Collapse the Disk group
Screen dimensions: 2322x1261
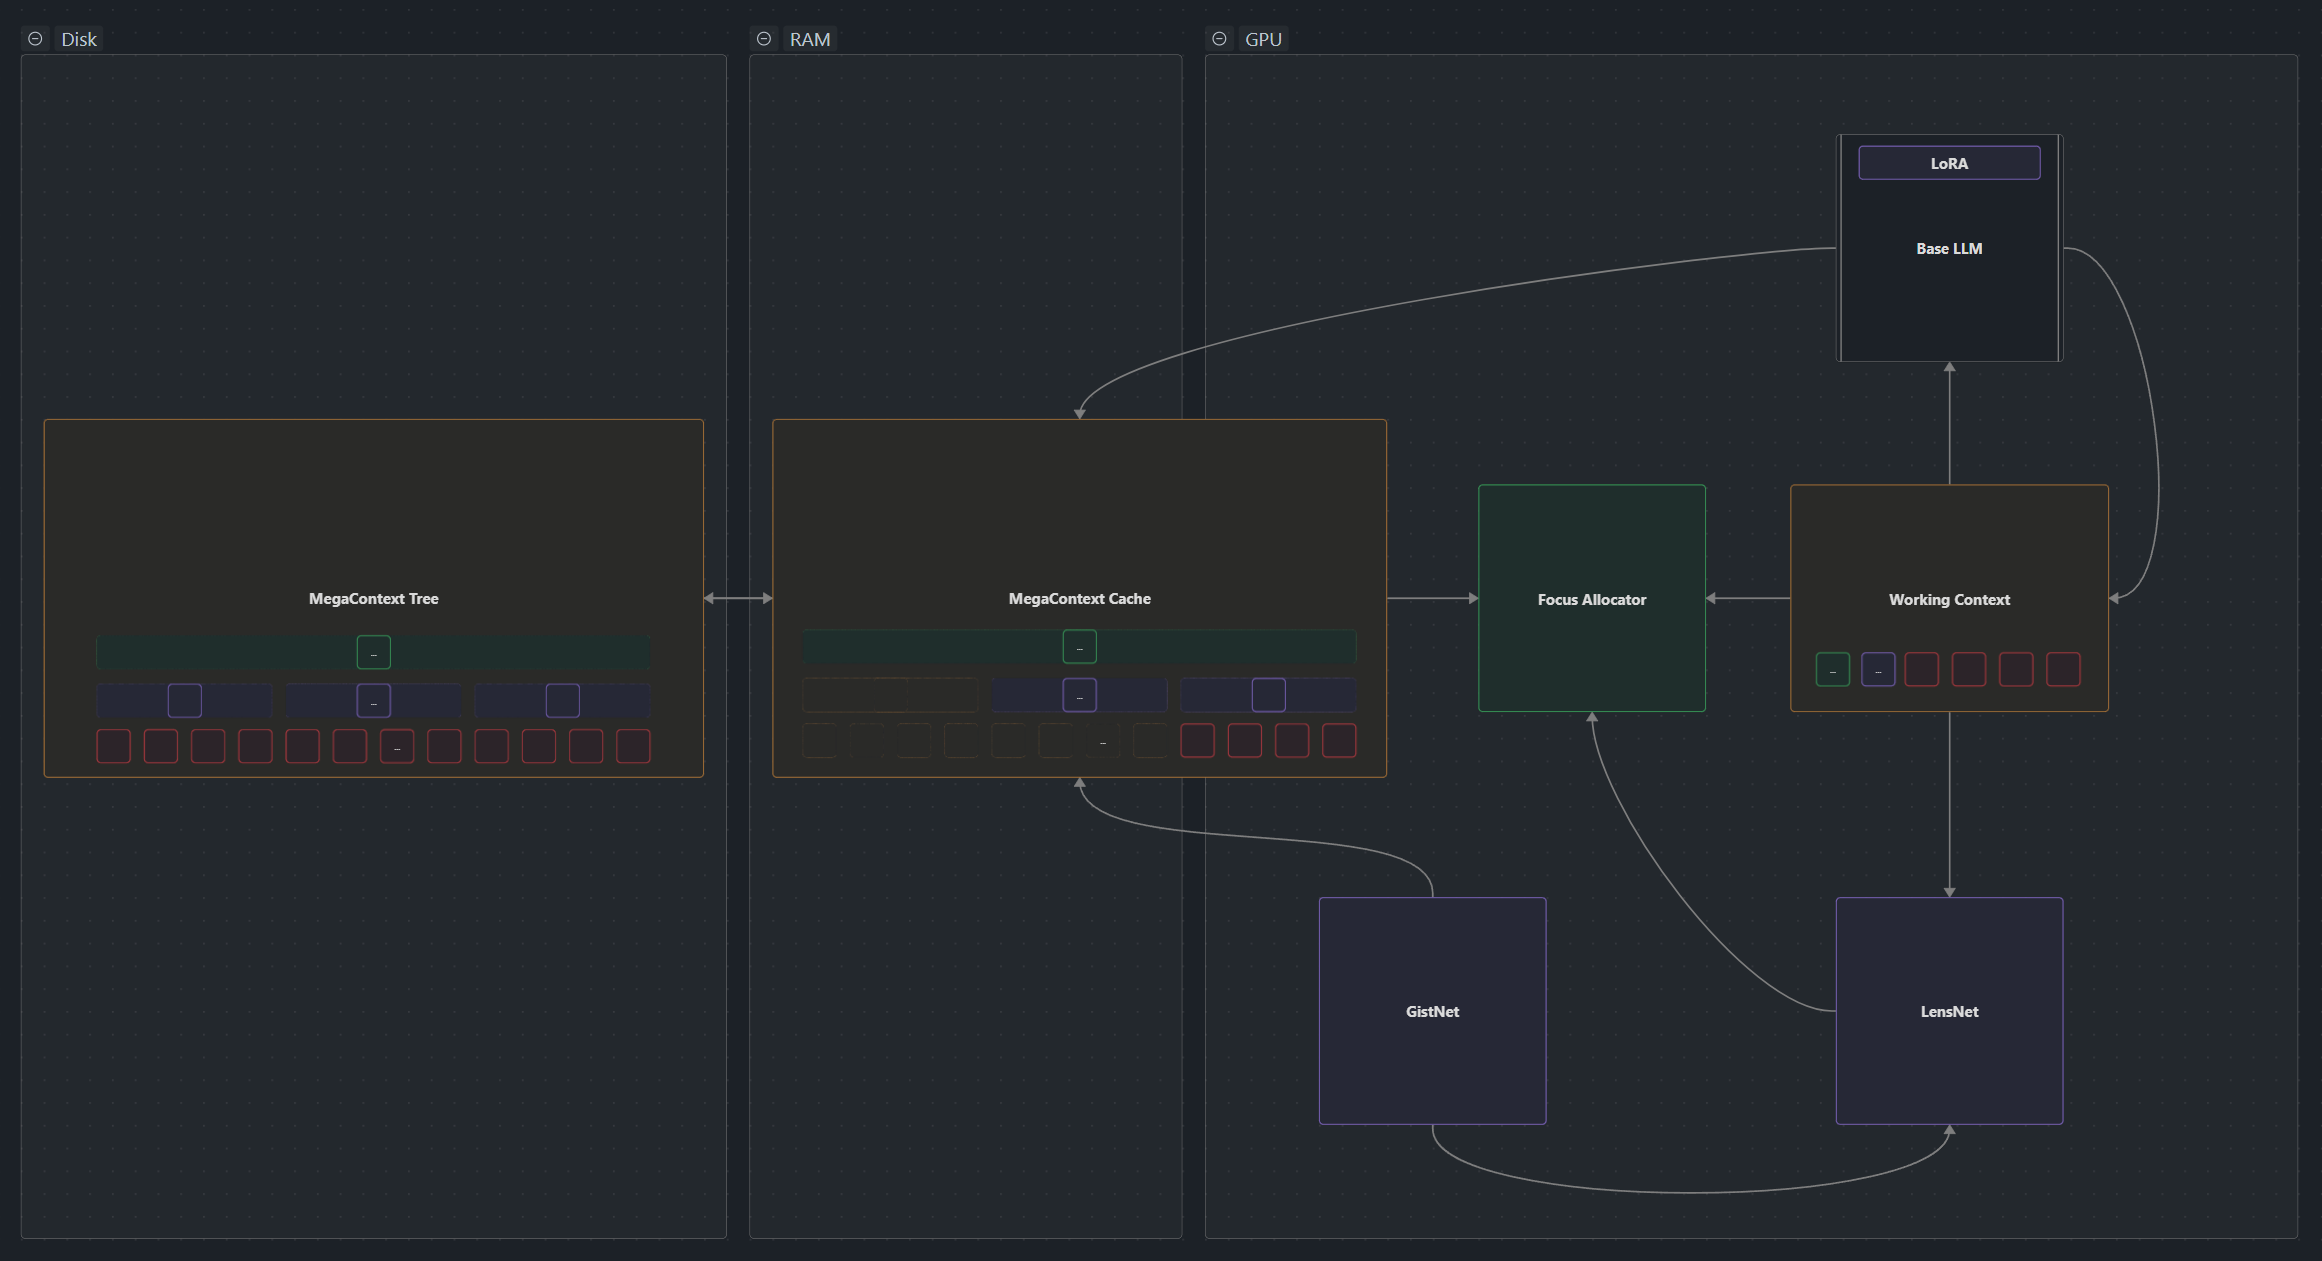35,39
